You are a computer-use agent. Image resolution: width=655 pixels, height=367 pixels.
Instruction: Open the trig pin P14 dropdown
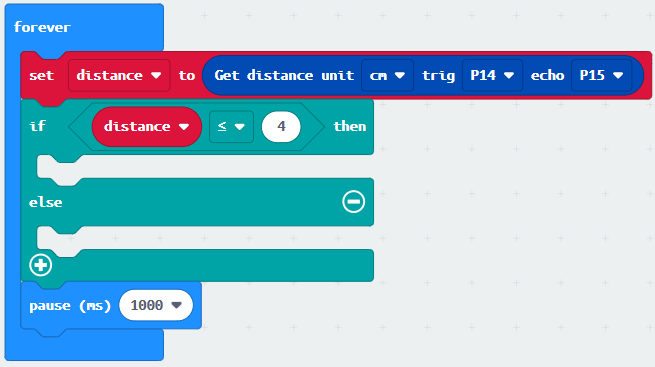coord(492,76)
